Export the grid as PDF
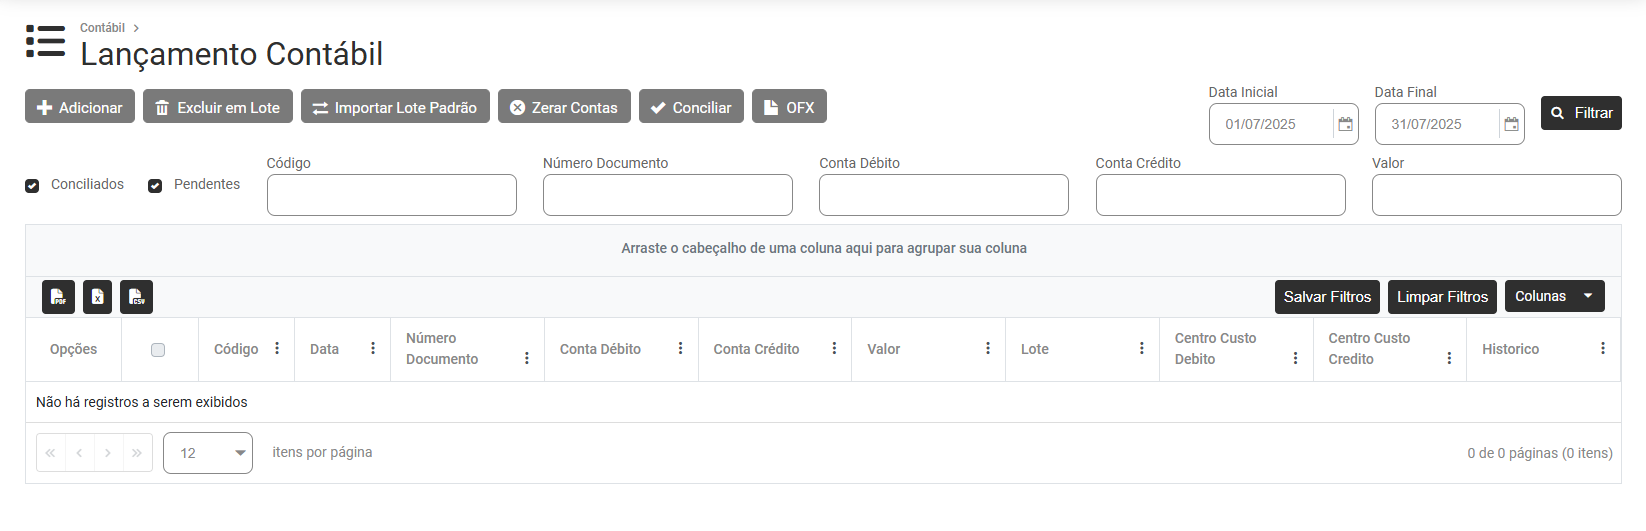 (x=59, y=297)
